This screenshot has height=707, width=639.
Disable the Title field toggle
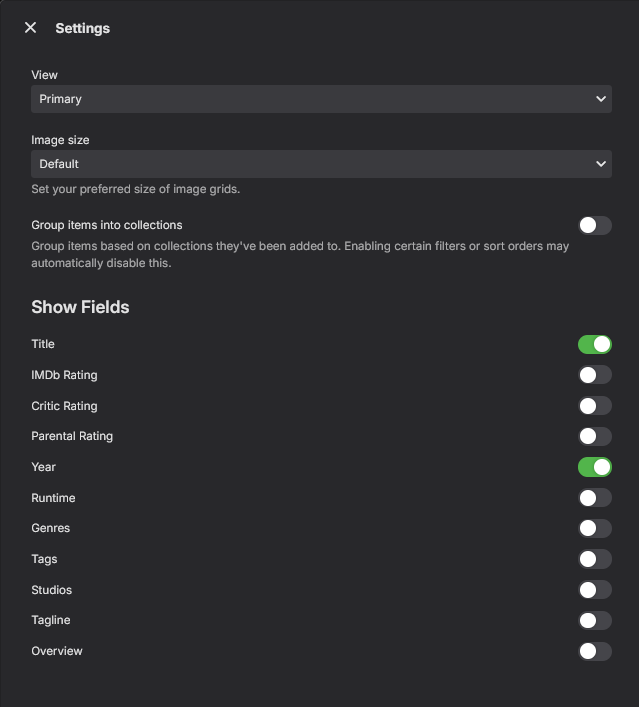click(594, 344)
